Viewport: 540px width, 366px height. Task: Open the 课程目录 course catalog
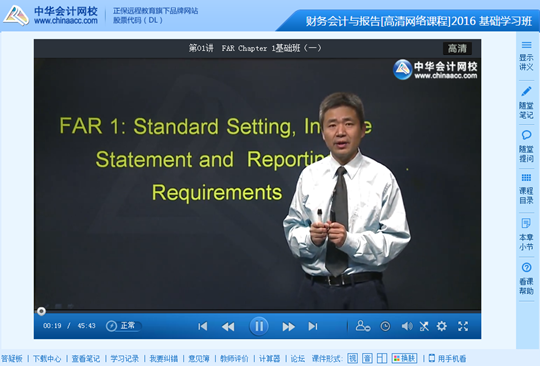click(526, 189)
